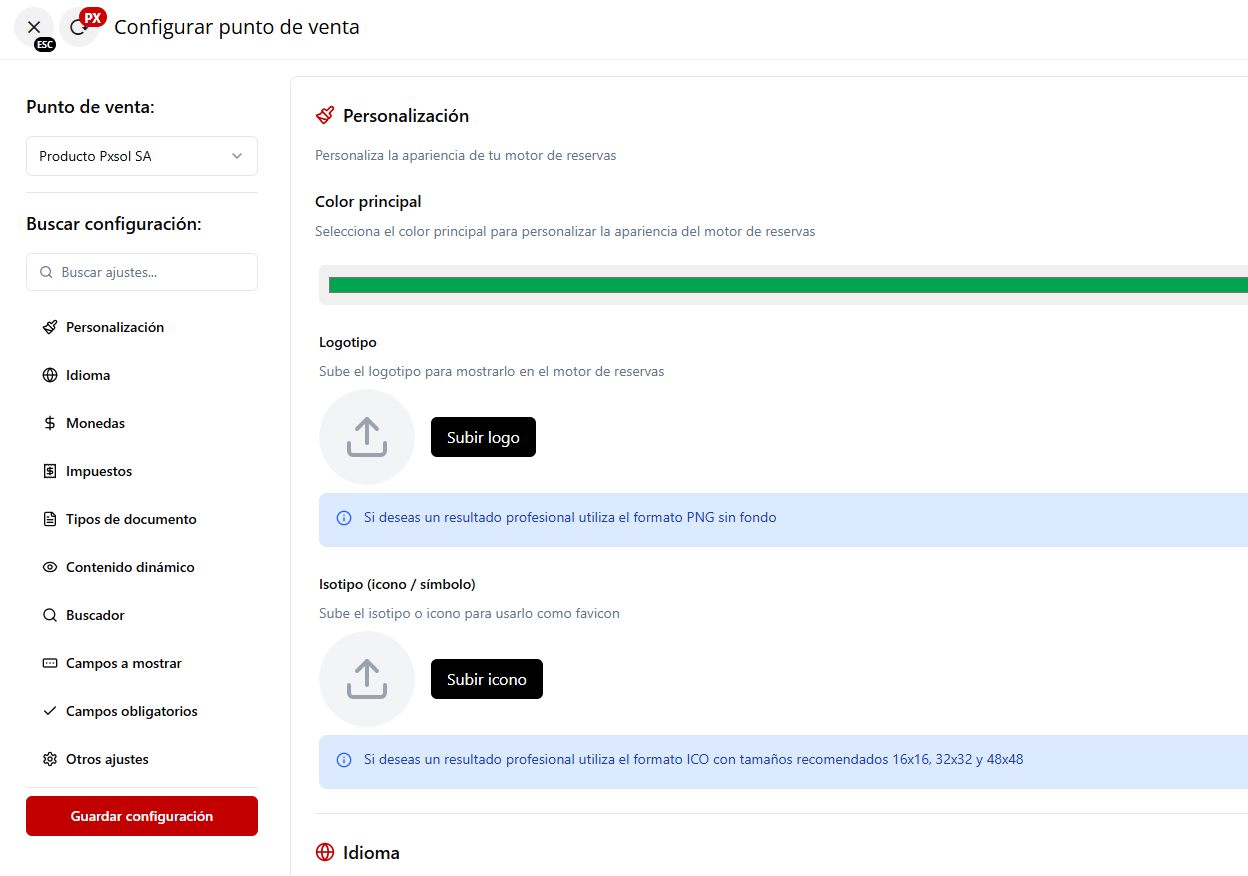Open Campos obligatorios section
The height and width of the screenshot is (876, 1248).
(x=132, y=711)
